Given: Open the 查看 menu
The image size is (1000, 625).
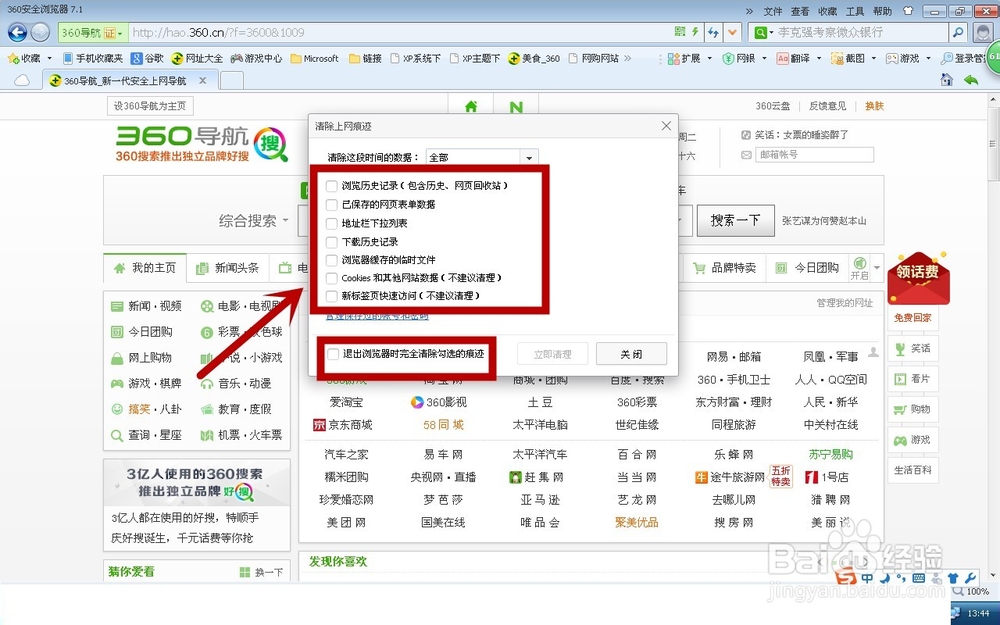Looking at the screenshot, I should [x=800, y=11].
